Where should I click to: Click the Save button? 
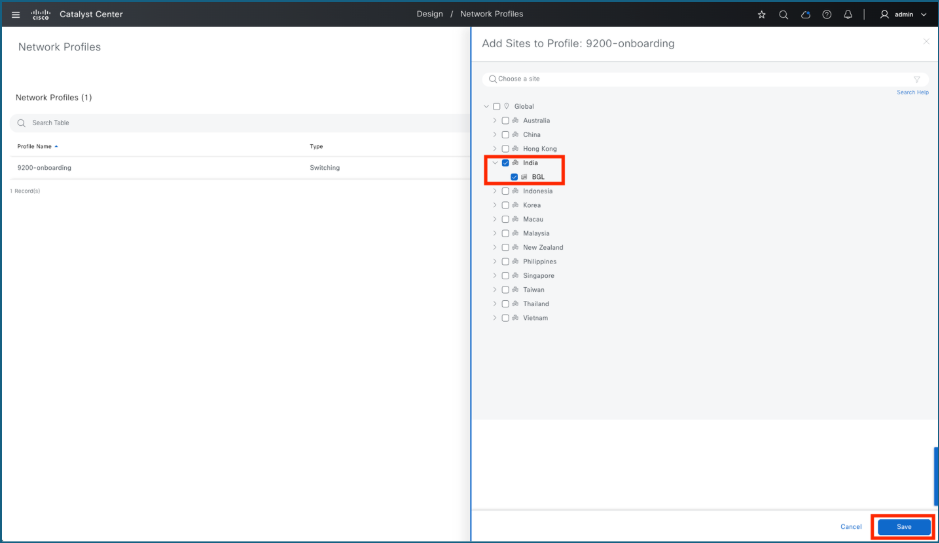click(904, 527)
